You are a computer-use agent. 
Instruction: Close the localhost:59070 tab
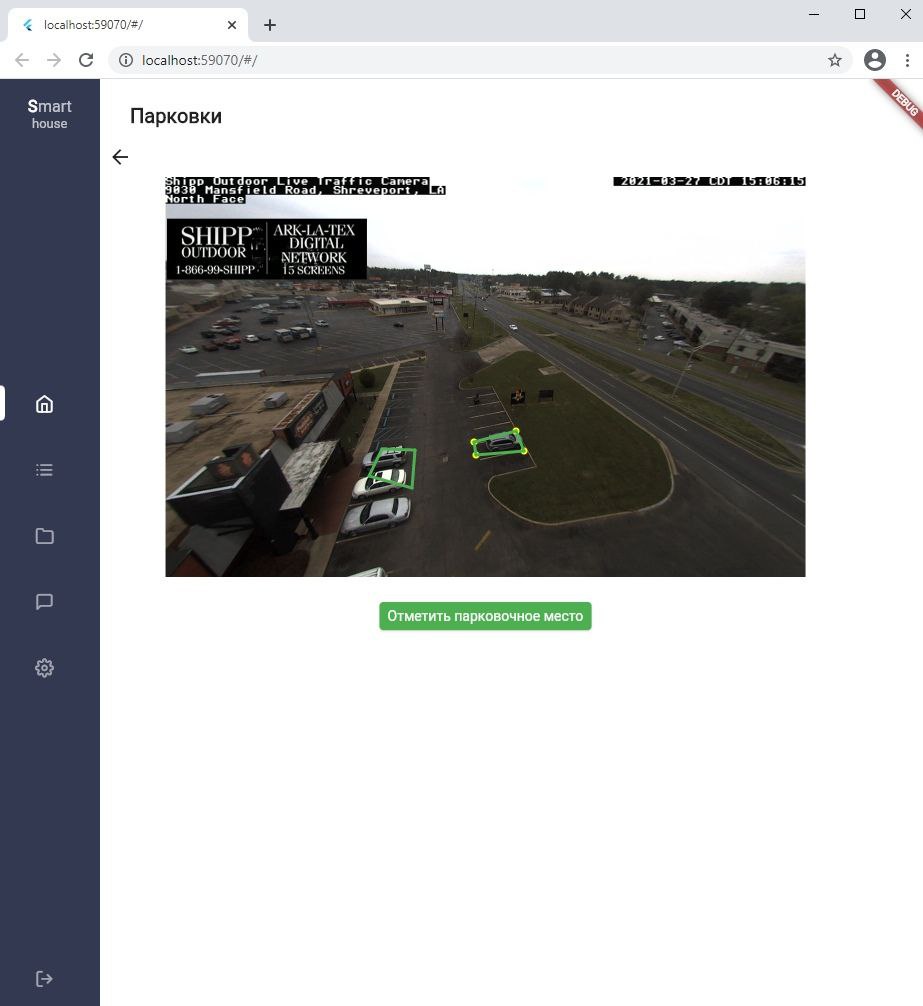(232, 25)
